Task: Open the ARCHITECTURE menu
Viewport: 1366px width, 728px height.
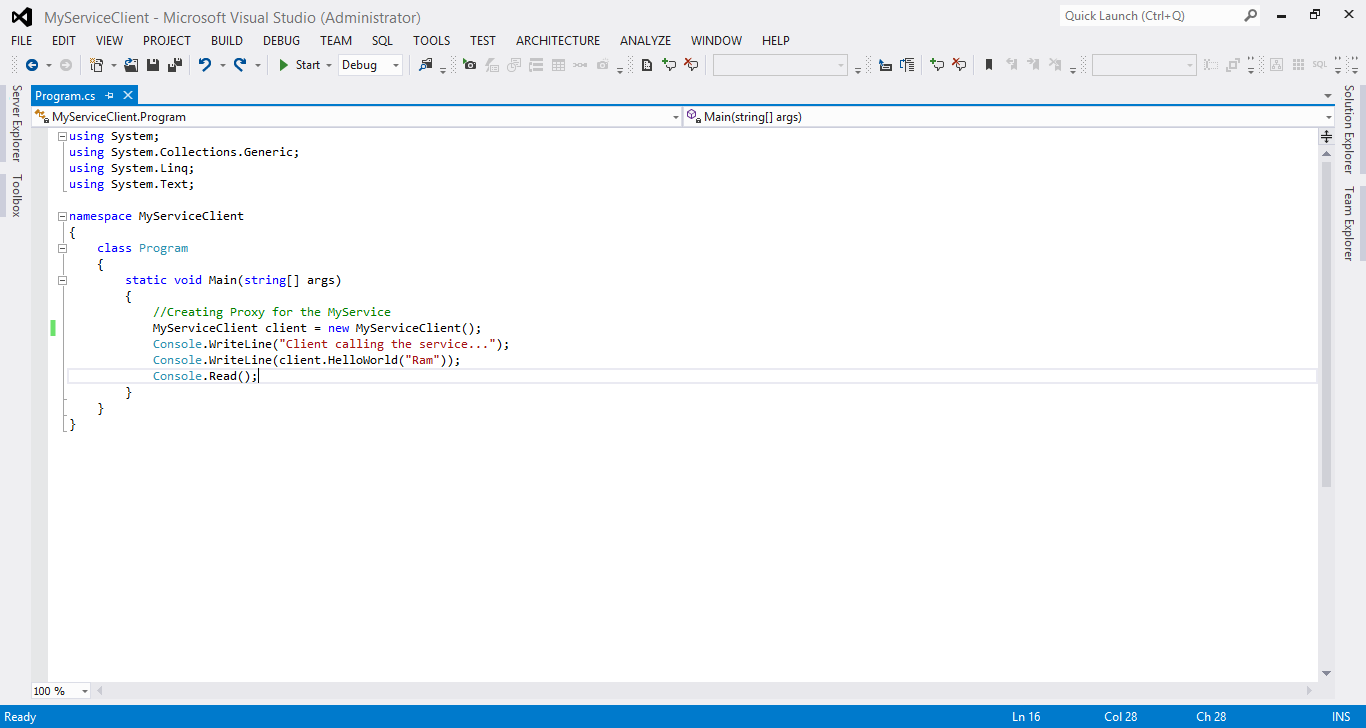Action: (x=558, y=41)
